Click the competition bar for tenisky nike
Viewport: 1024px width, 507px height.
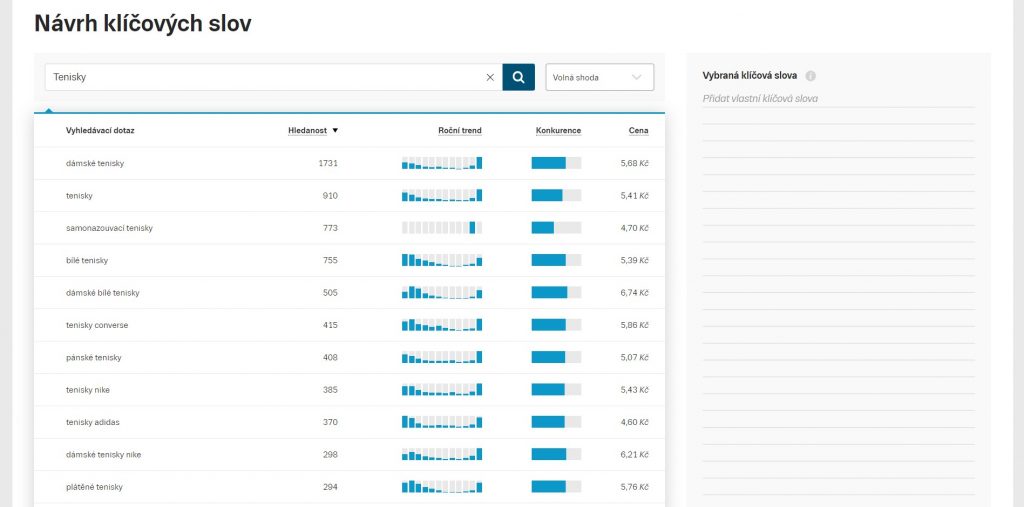(x=556, y=390)
